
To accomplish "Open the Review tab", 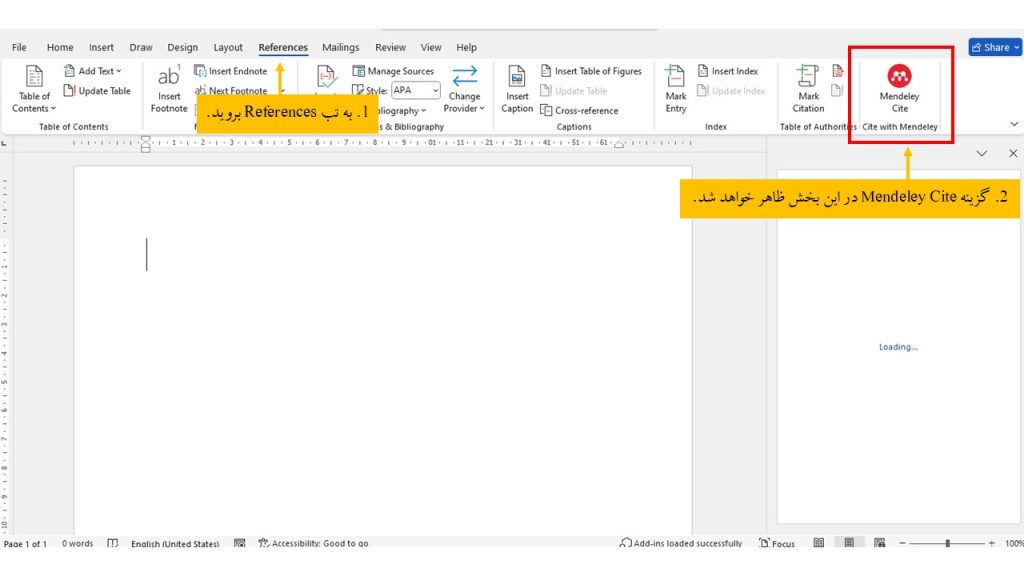I will [x=390, y=47].
